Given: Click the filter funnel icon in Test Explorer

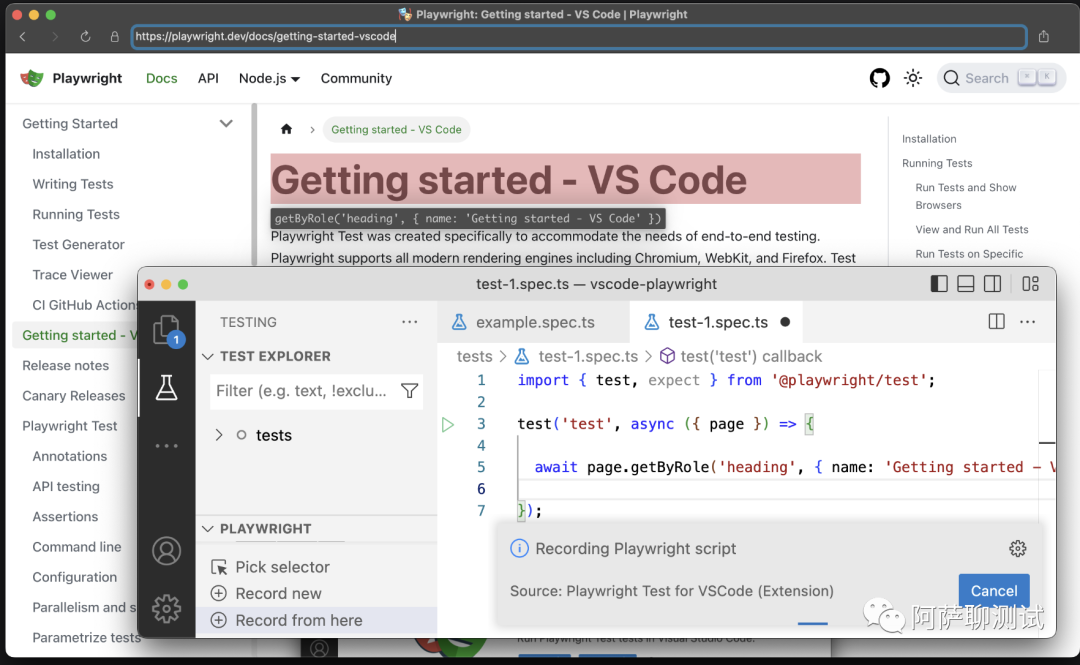Looking at the screenshot, I should 410,391.
